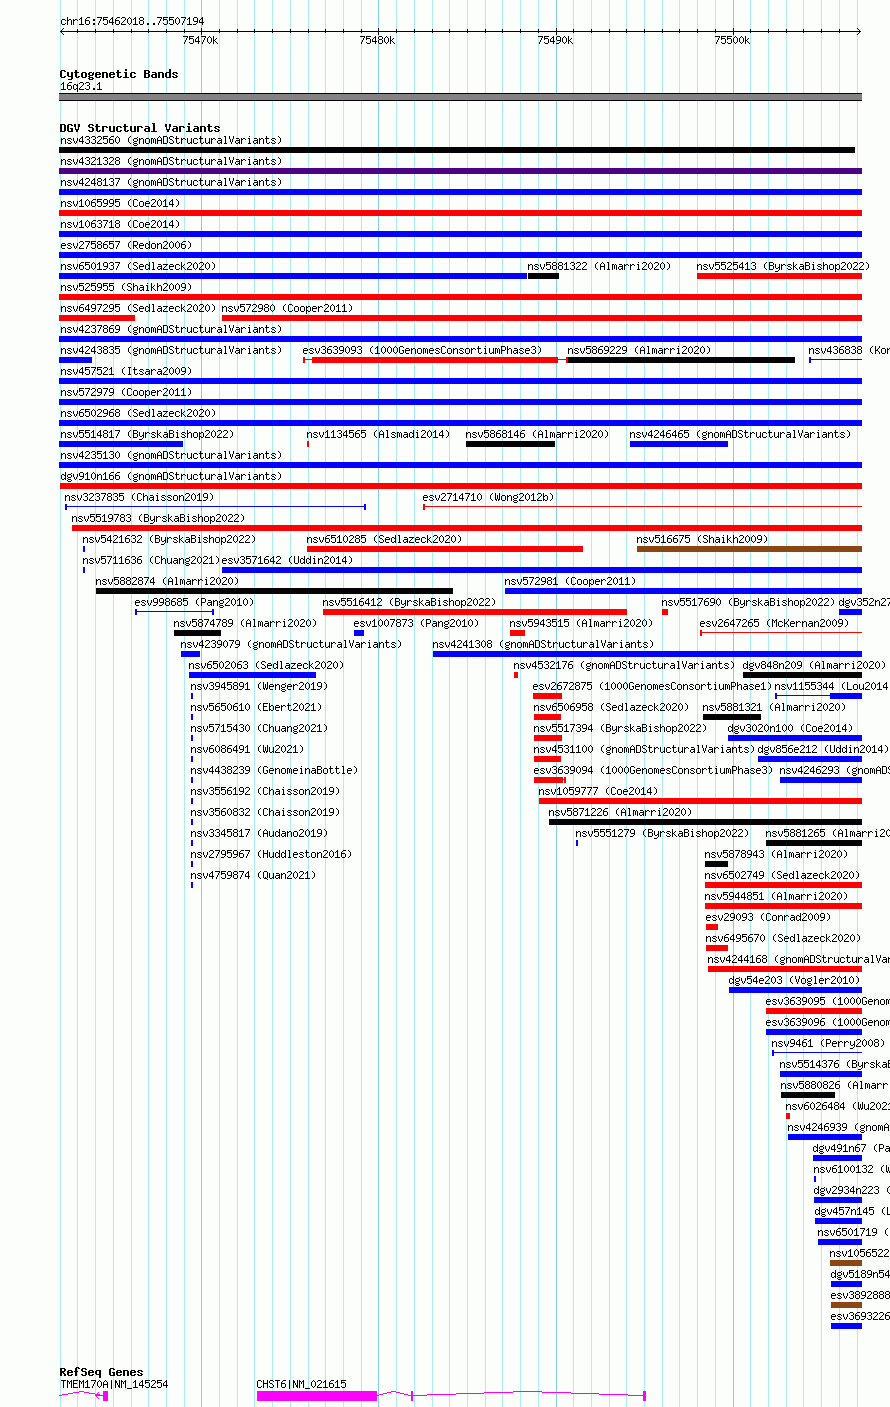Click nsv5525413 (ByrskaBishop2022) label
890x1407 pixels.
pos(783,266)
